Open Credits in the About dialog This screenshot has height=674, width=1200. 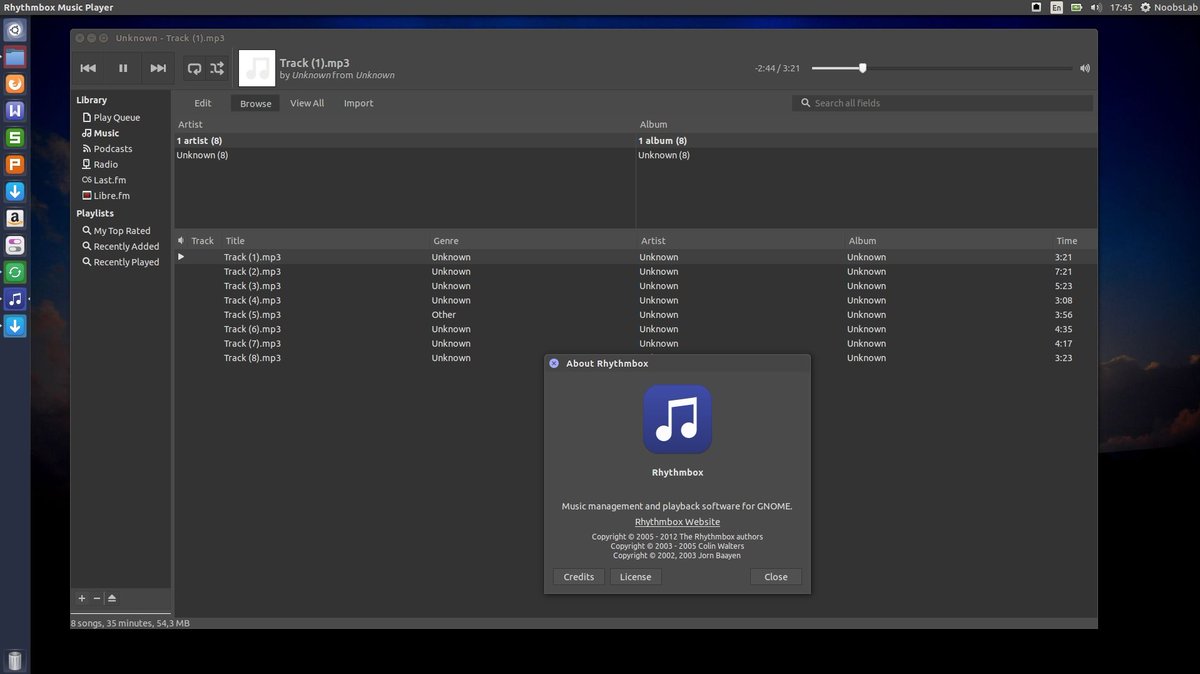pyautogui.click(x=579, y=577)
